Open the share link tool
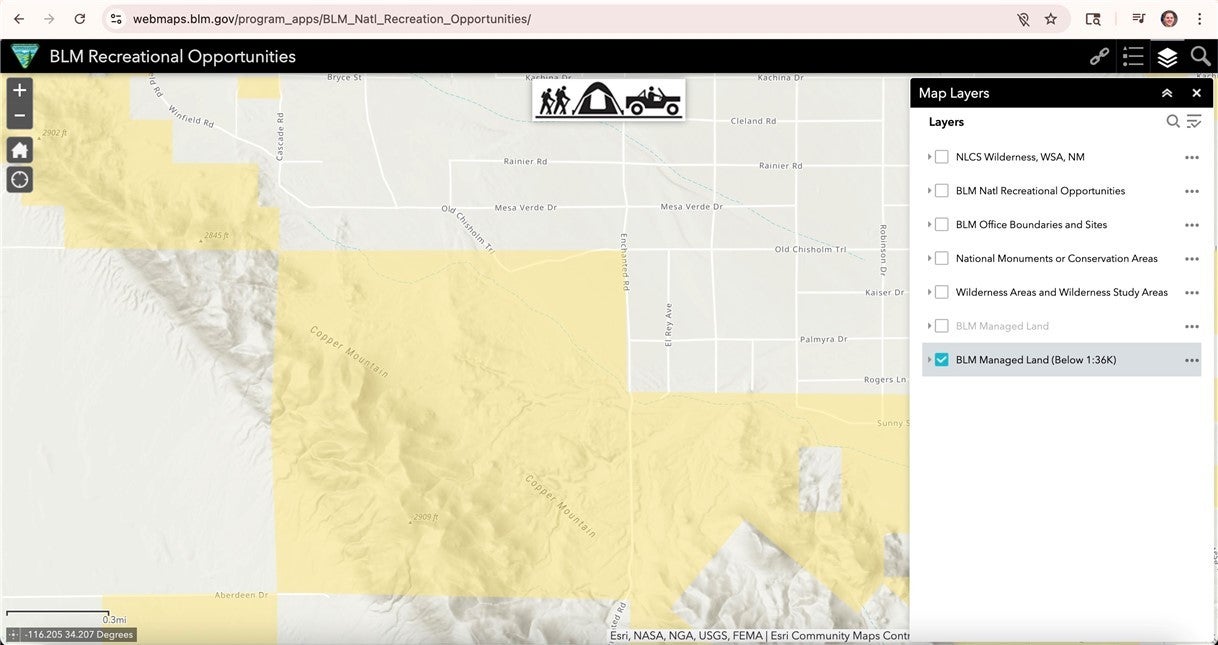Screen dimensions: 1218x645 1099,57
